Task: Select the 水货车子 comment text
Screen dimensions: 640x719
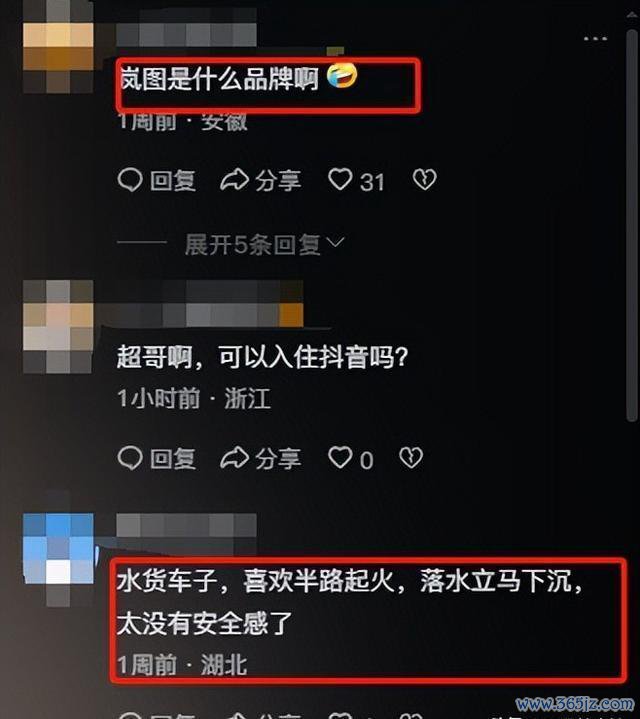Action: (x=349, y=602)
